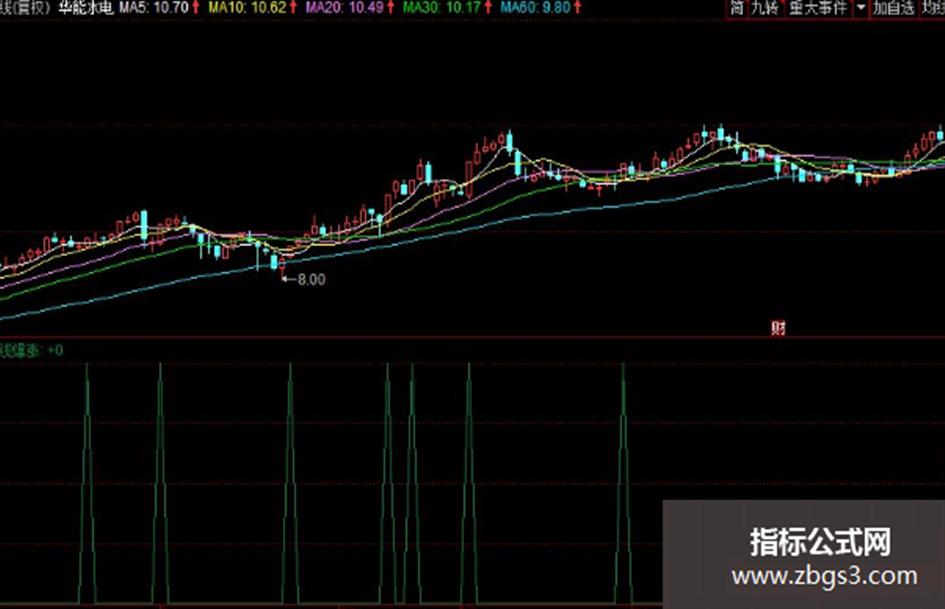The height and width of the screenshot is (609, 945).
Task: Click the MA10: 10.62 label
Action: coord(247,8)
